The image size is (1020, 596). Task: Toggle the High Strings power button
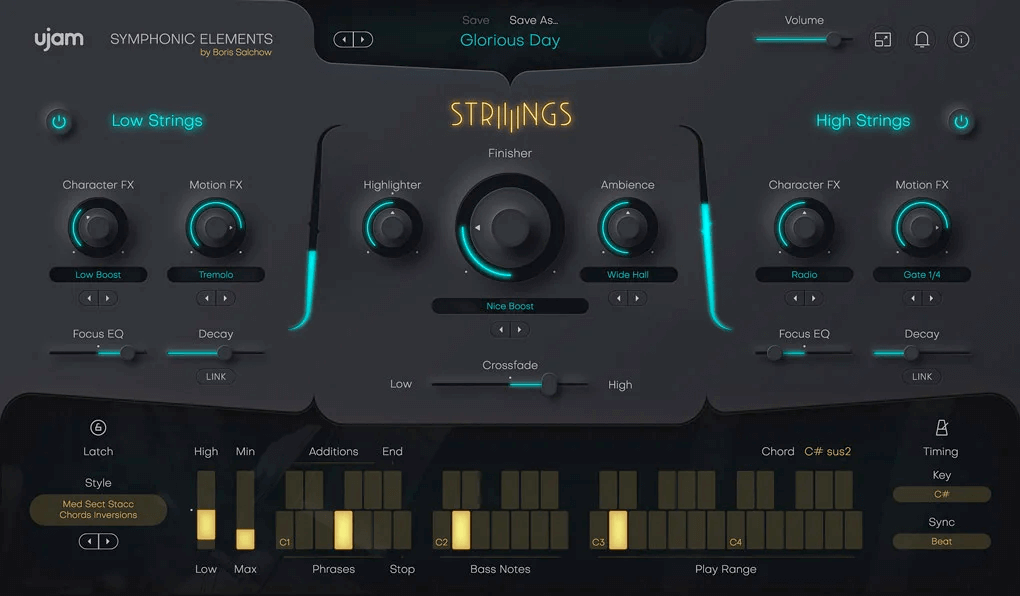coord(959,120)
